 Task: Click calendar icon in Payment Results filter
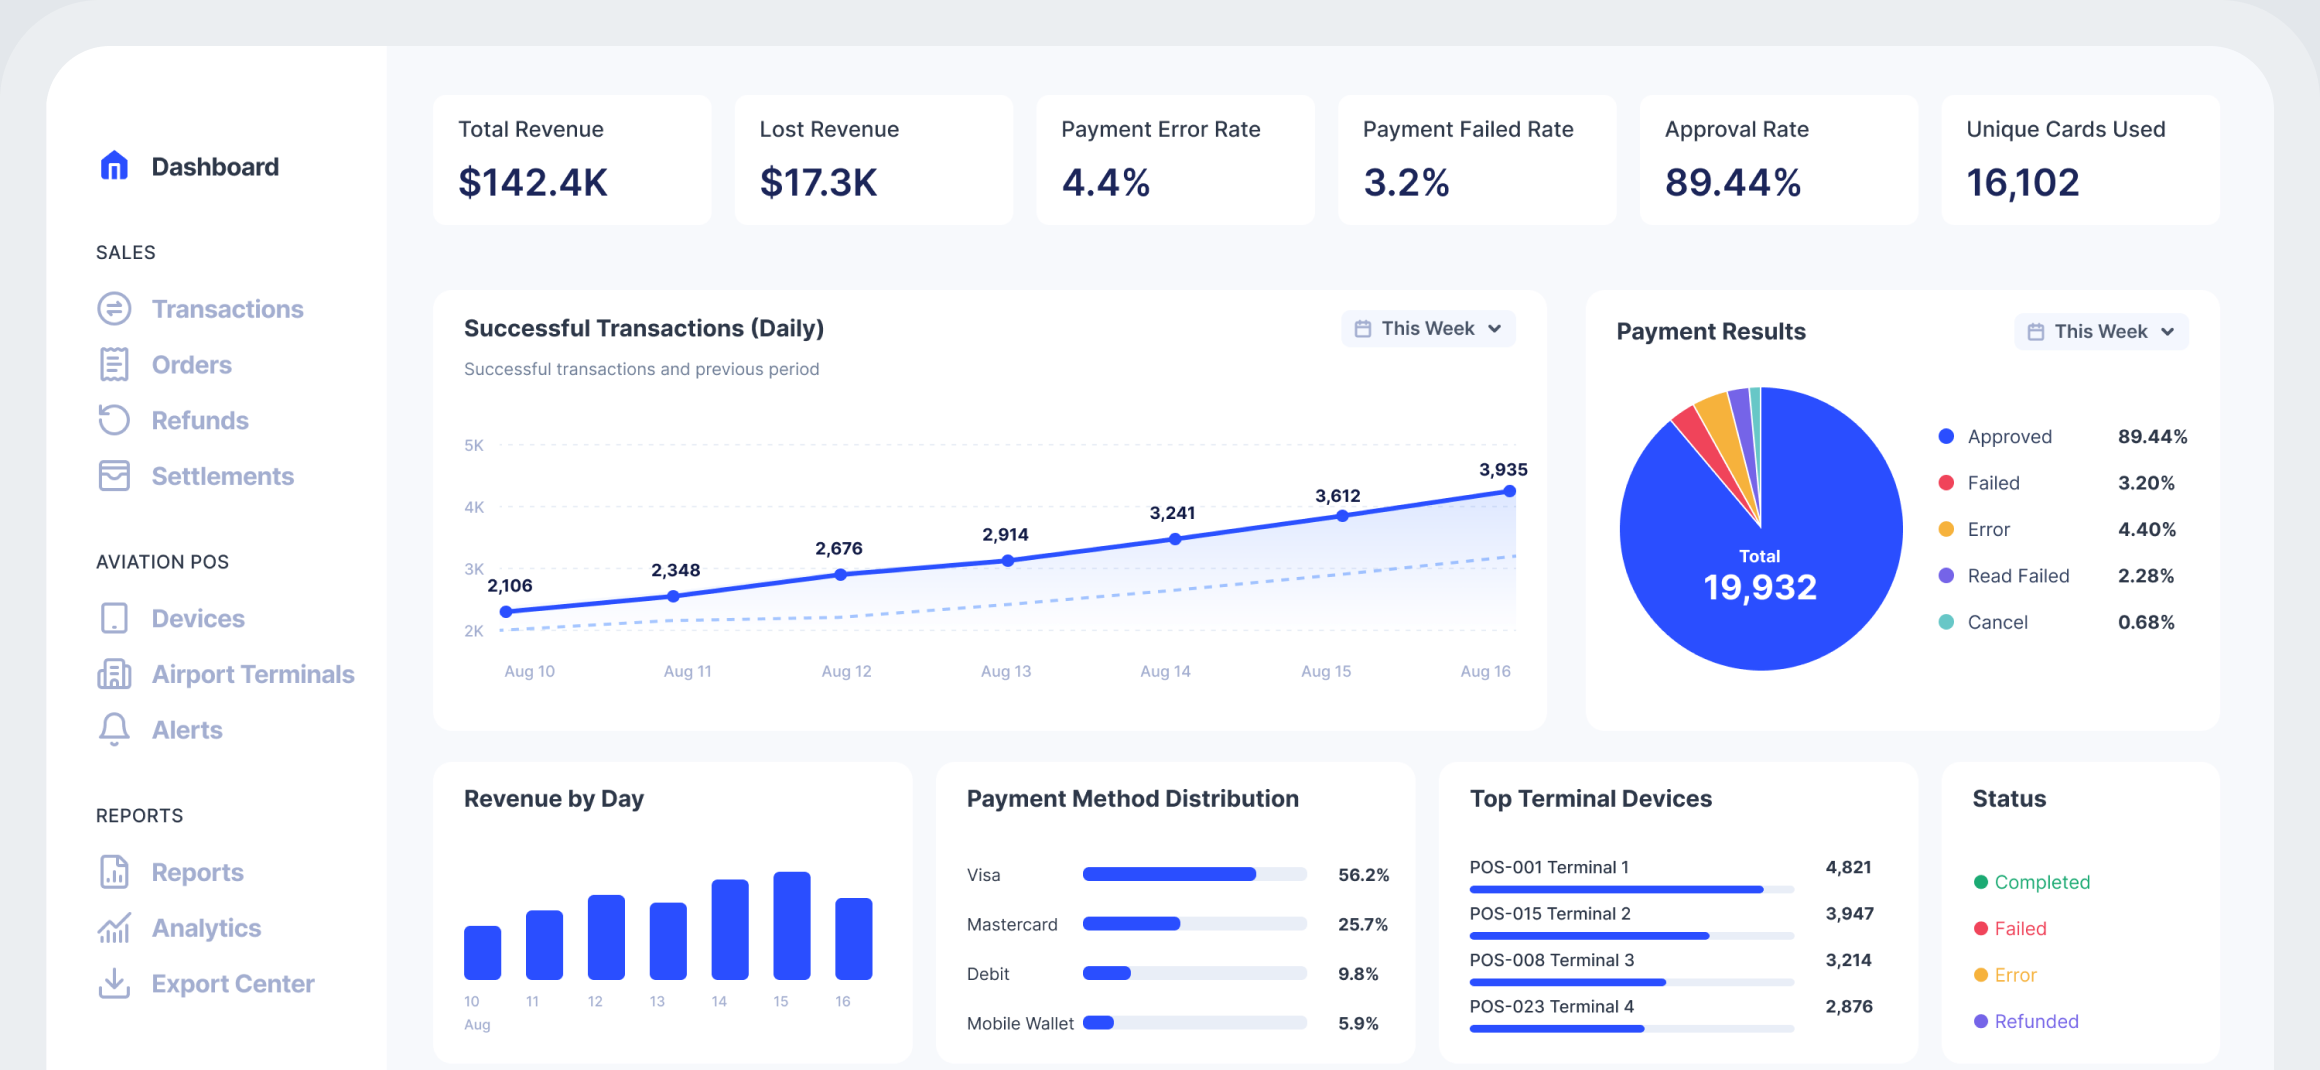(2035, 332)
